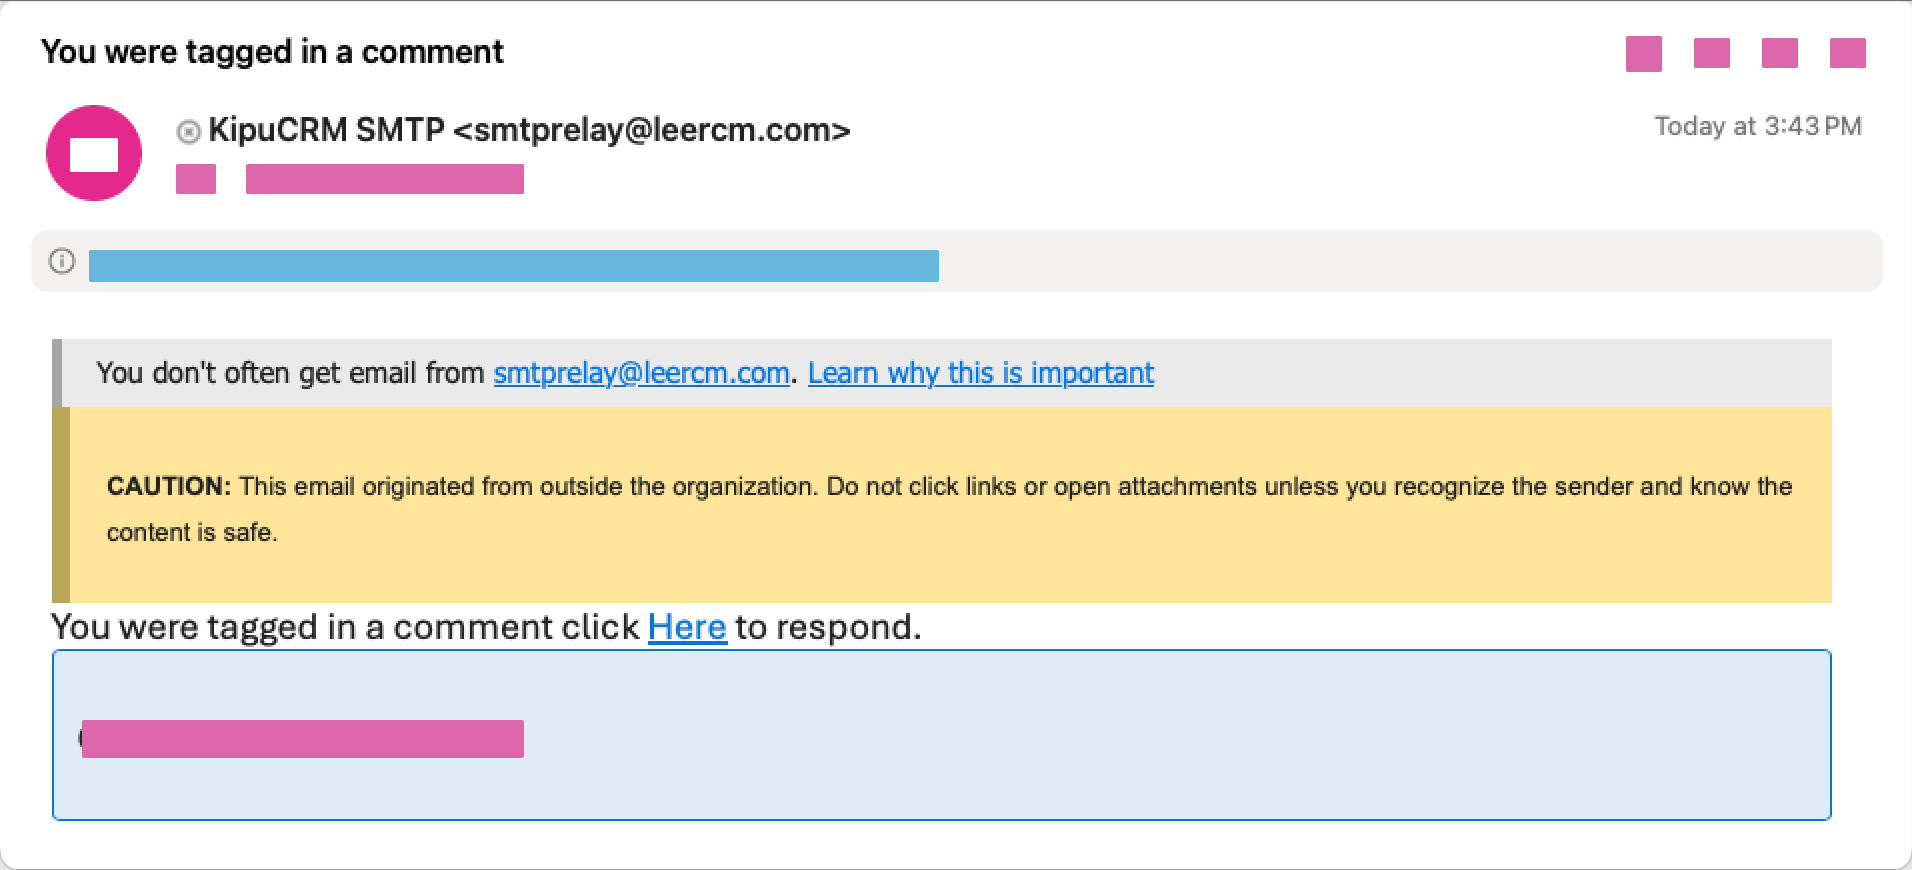Click the gray "You don't often get email" notice
Screen dimensions: 1912x870
tap(1400, 373)
